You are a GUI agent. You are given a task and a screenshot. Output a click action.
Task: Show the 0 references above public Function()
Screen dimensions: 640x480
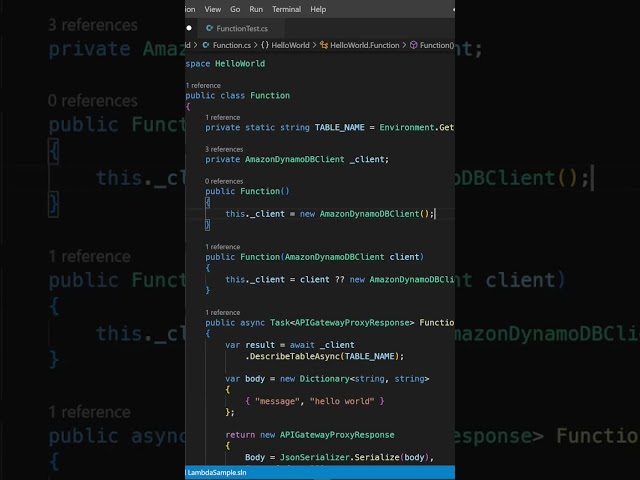224,181
